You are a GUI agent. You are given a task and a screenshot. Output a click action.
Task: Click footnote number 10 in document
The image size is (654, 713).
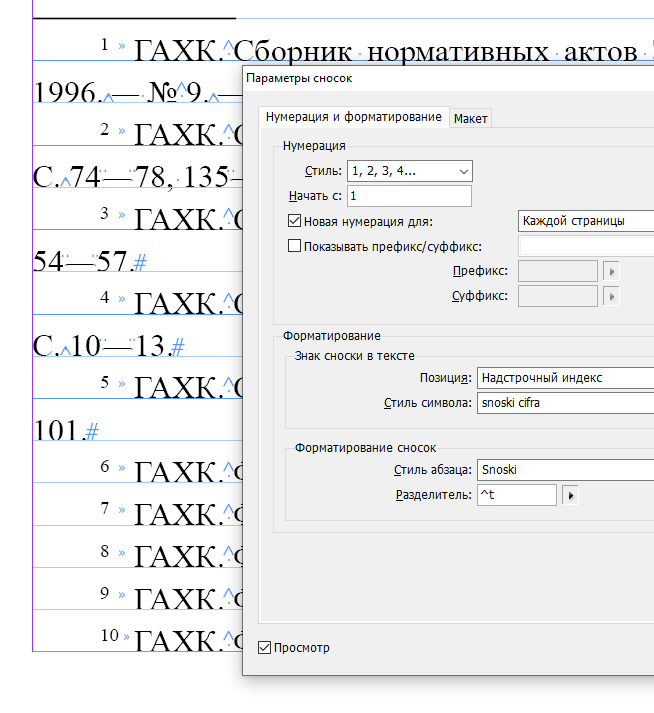coord(110,635)
